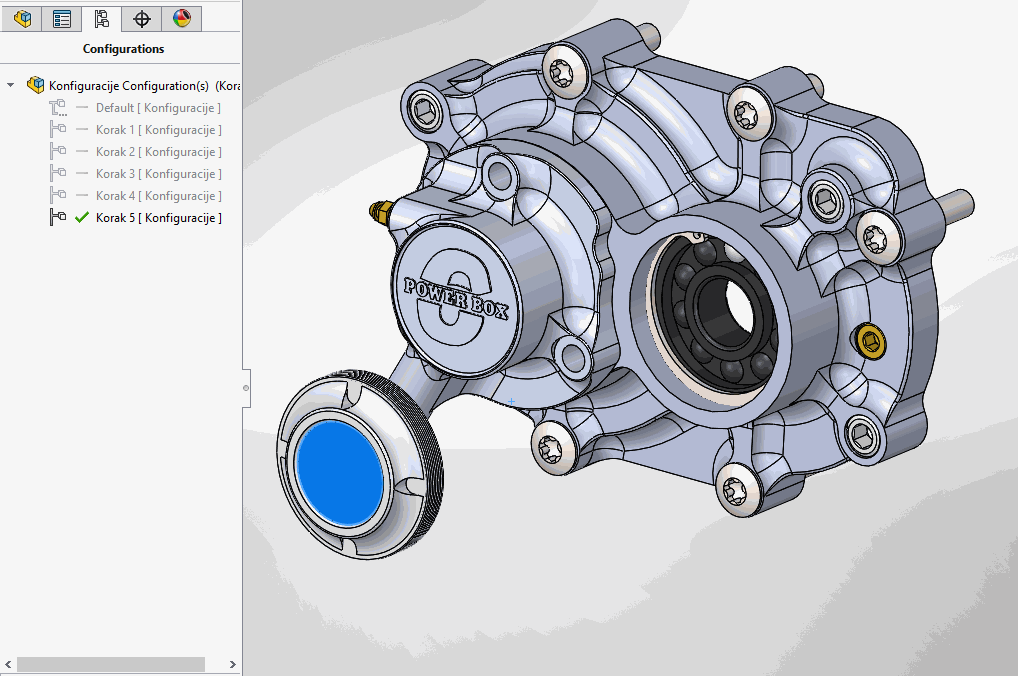The width and height of the screenshot is (1018, 676).
Task: Click the green checkmark on Korak 5
Action: (82, 218)
